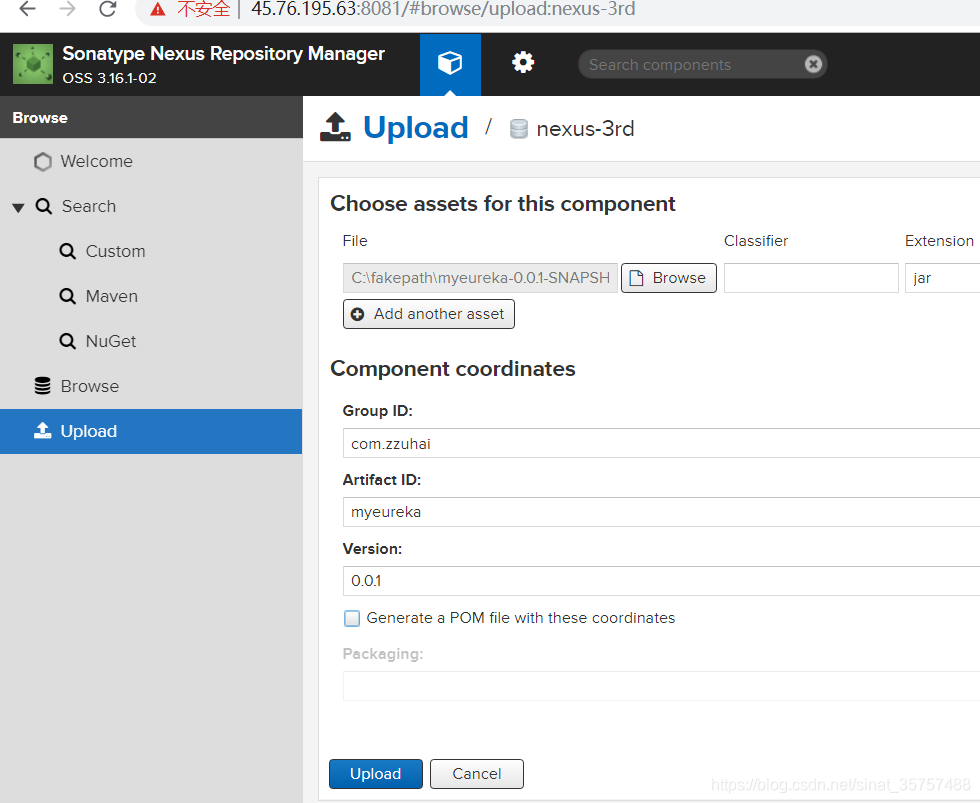The width and height of the screenshot is (980, 803).
Task: Open the Browse cube icon in header
Action: click(450, 64)
